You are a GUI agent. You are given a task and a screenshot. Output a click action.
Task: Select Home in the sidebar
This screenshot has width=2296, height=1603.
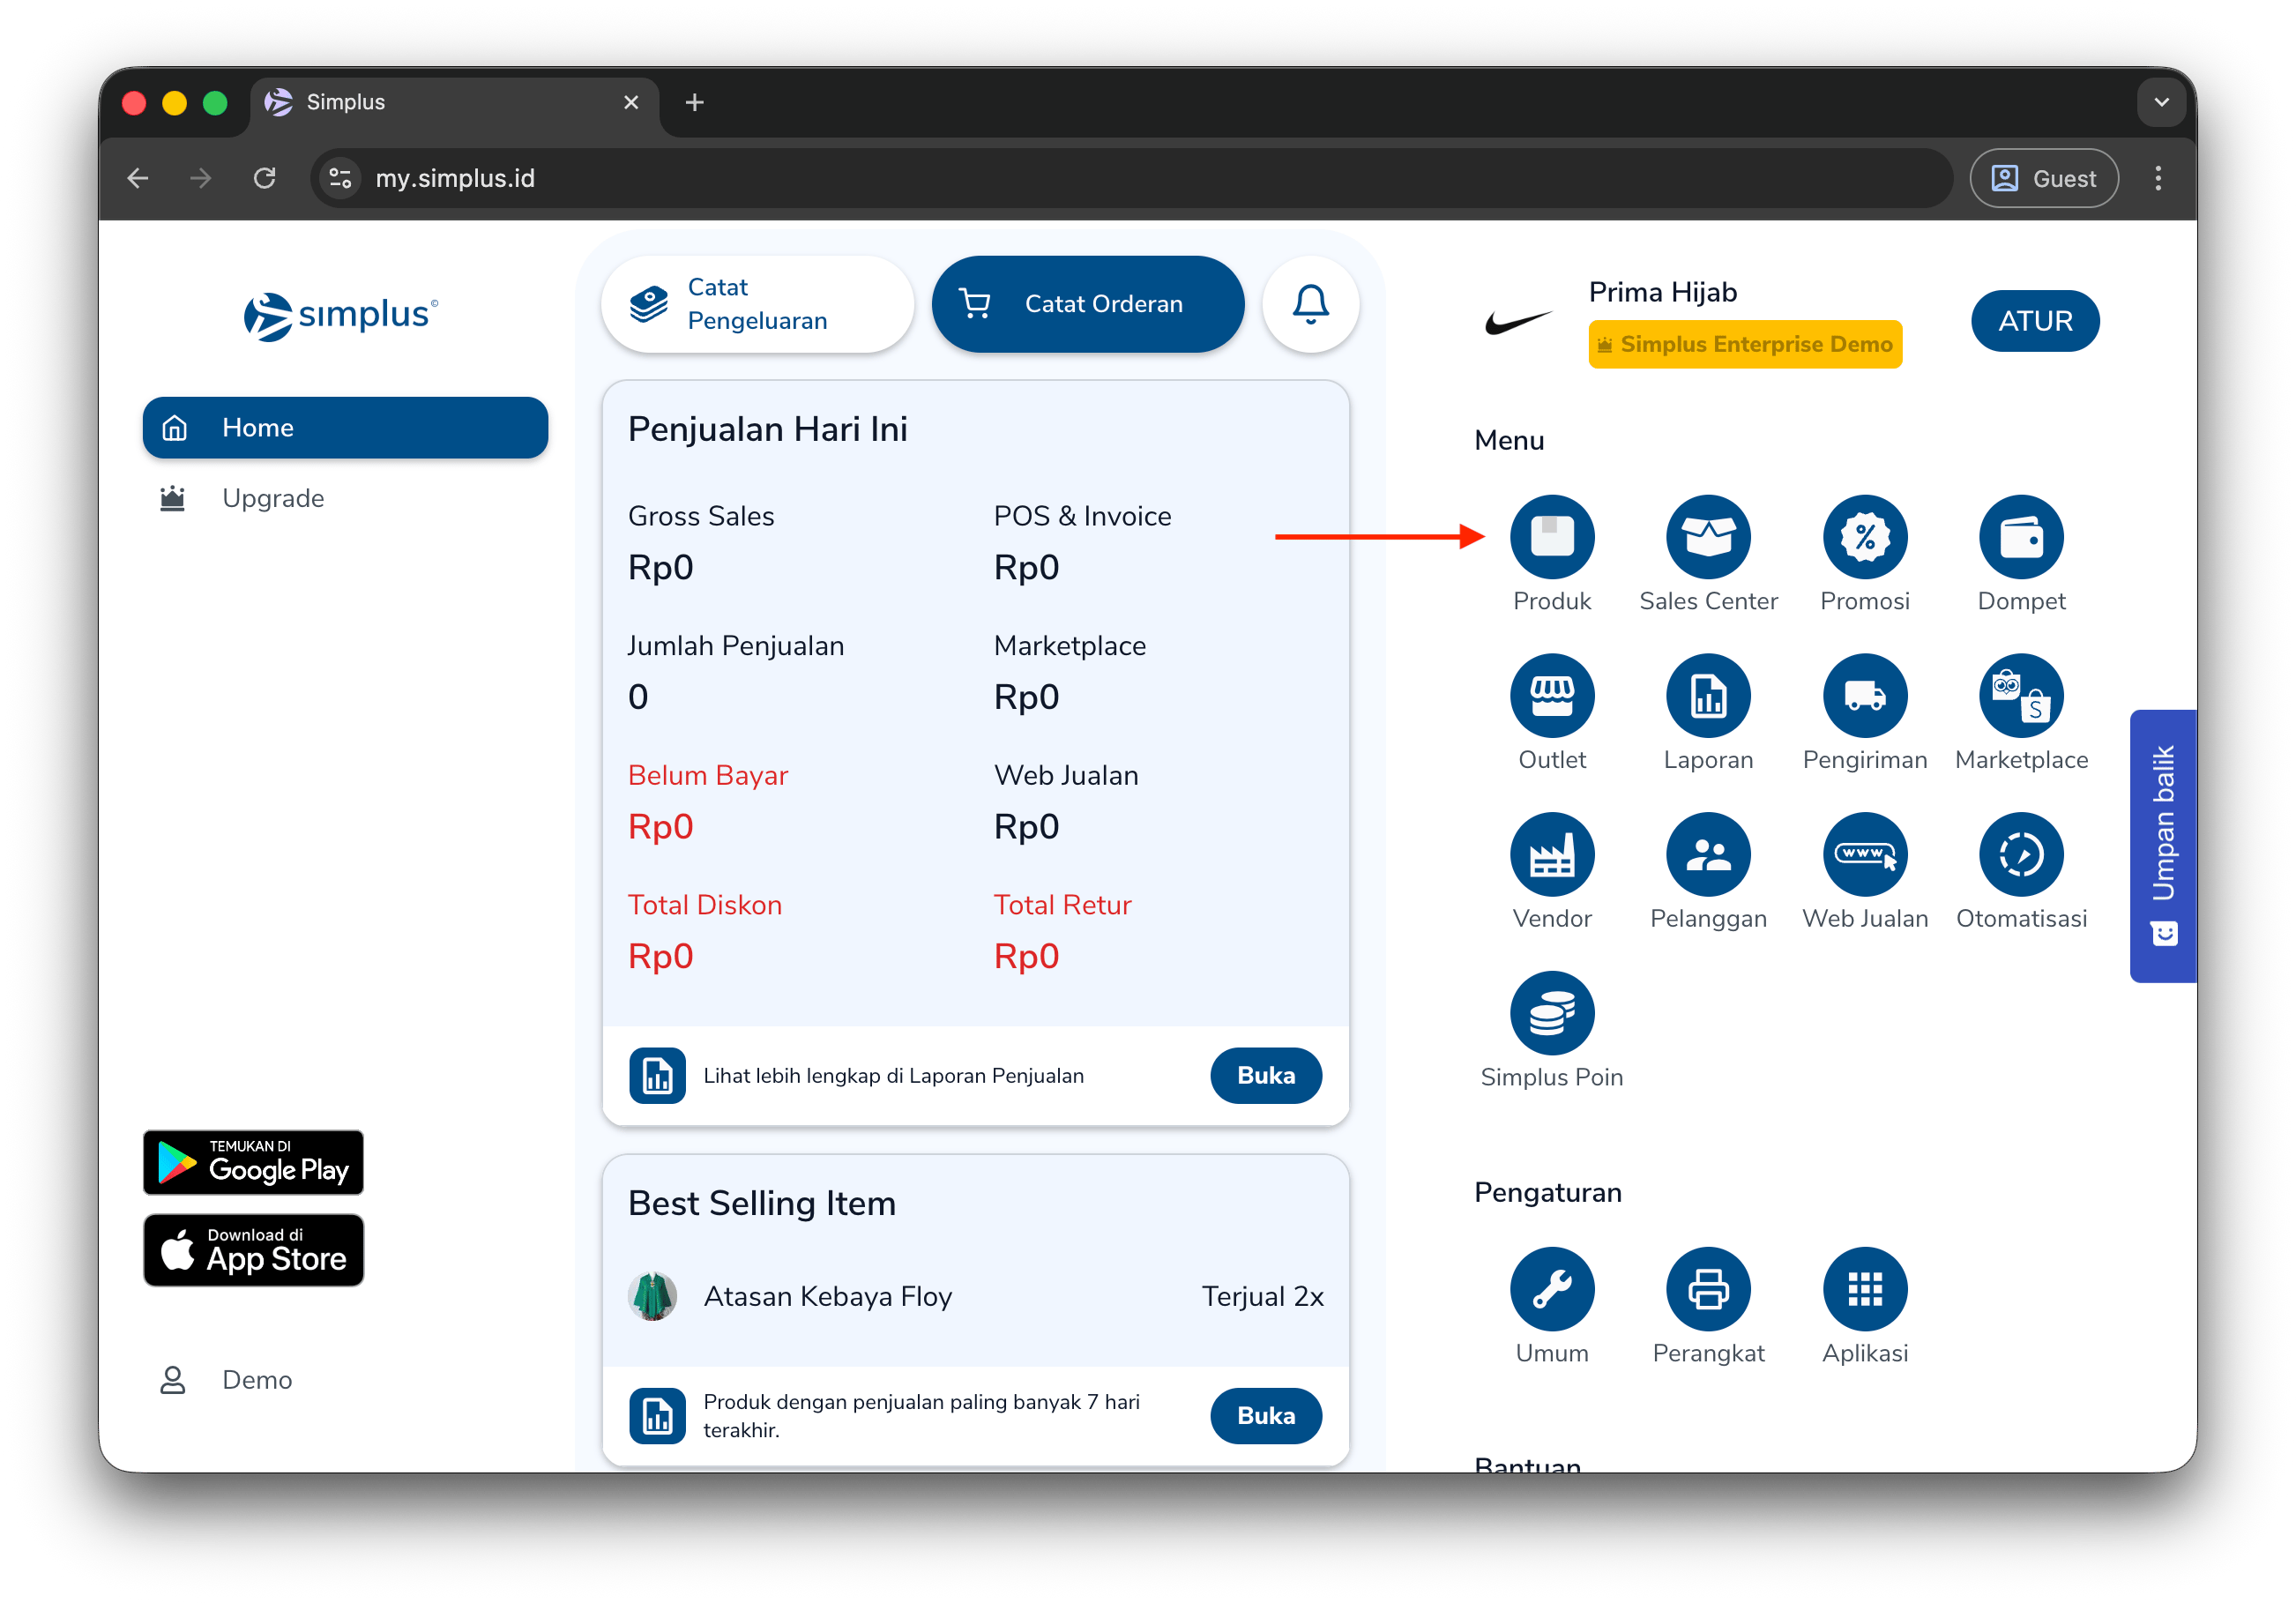coord(345,428)
